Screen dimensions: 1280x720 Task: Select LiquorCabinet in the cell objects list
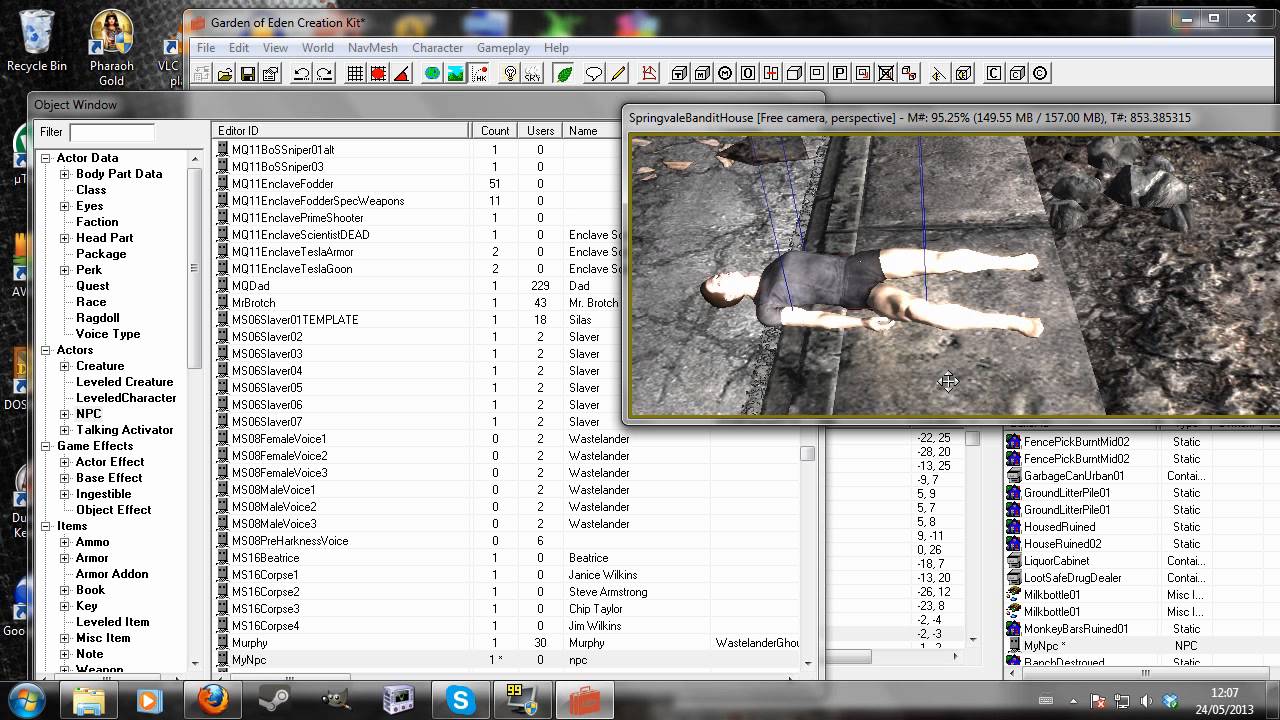click(x=1056, y=561)
